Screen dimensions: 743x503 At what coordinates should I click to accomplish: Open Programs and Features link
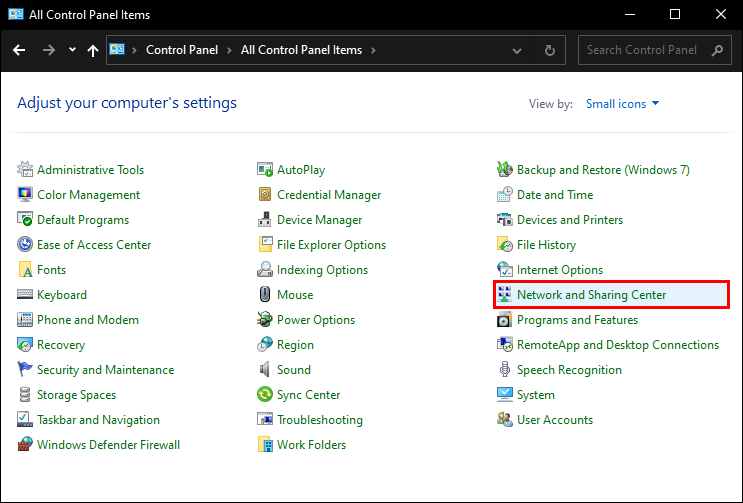(x=577, y=320)
